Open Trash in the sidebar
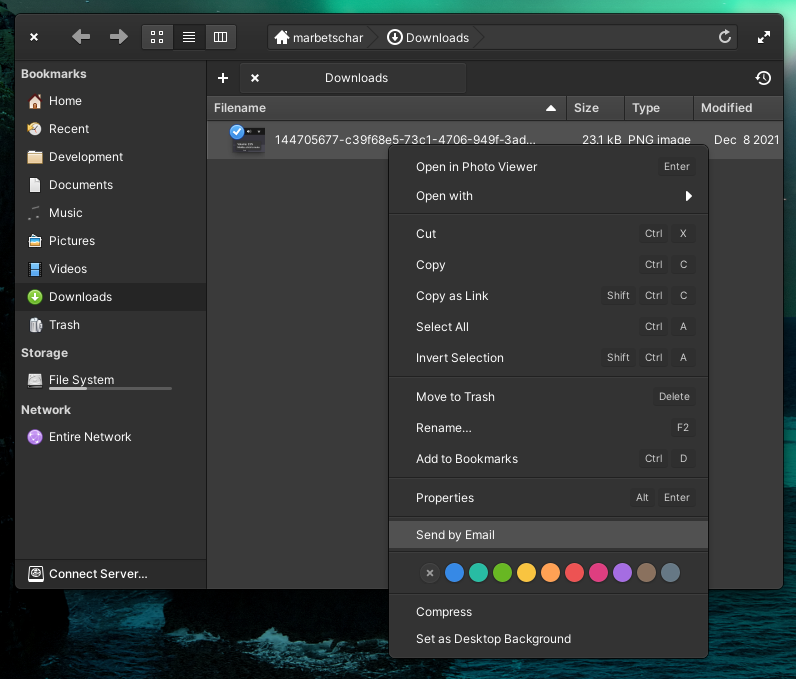The width and height of the screenshot is (796, 679). (64, 325)
